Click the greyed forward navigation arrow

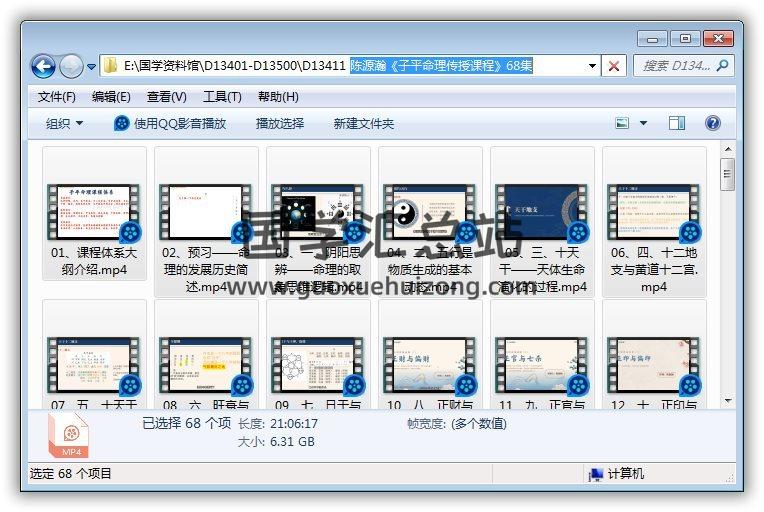point(71,66)
